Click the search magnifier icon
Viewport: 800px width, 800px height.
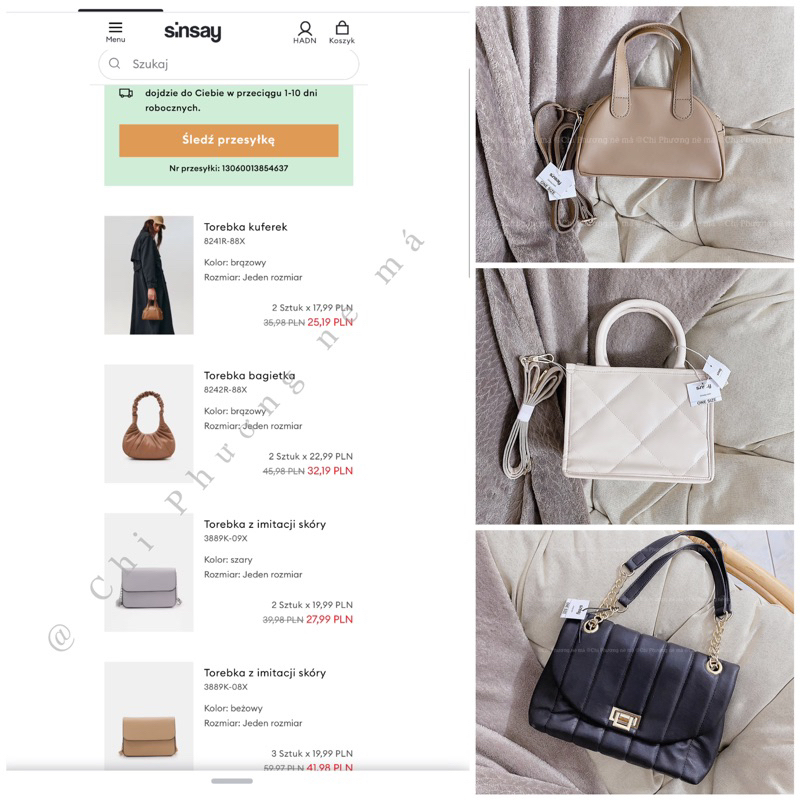coord(115,63)
